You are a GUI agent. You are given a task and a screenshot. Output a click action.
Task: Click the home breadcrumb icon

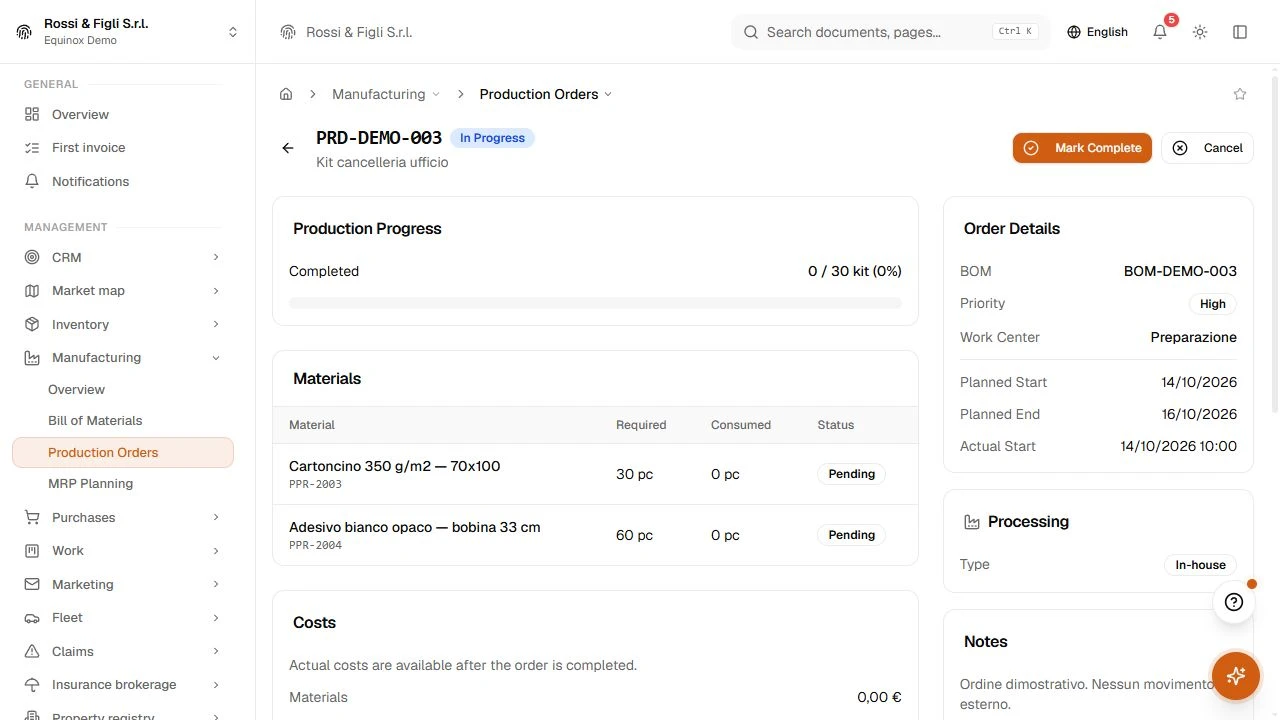[286, 94]
